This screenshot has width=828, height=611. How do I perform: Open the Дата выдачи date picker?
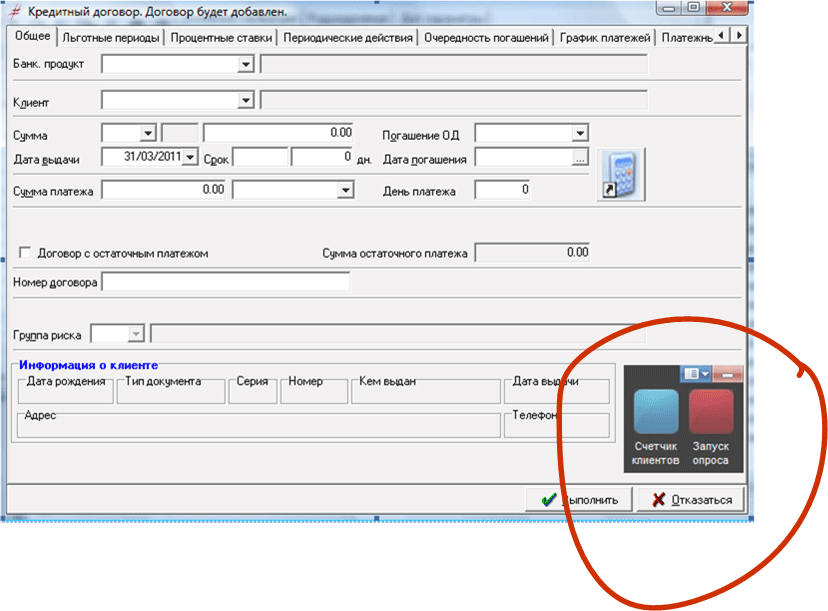point(191,158)
